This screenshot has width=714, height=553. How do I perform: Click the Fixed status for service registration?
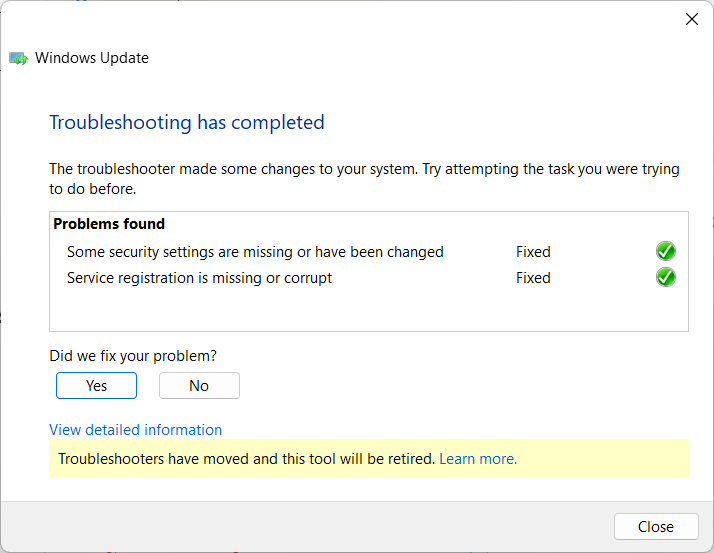click(533, 277)
